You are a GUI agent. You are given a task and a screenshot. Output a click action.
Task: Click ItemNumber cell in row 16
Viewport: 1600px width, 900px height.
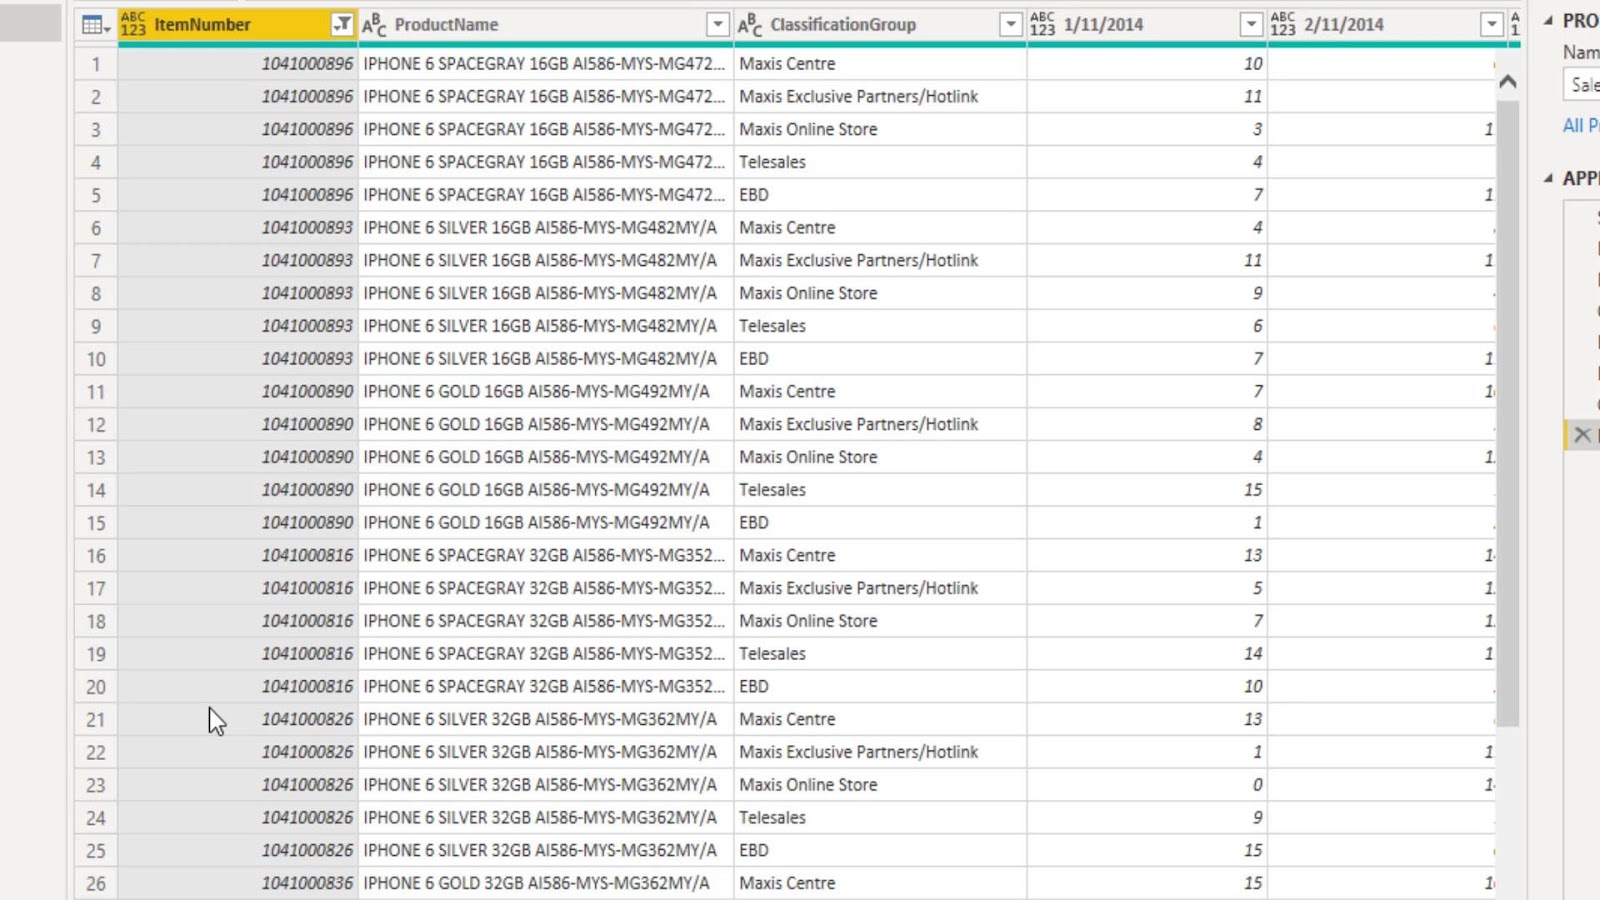click(238, 556)
